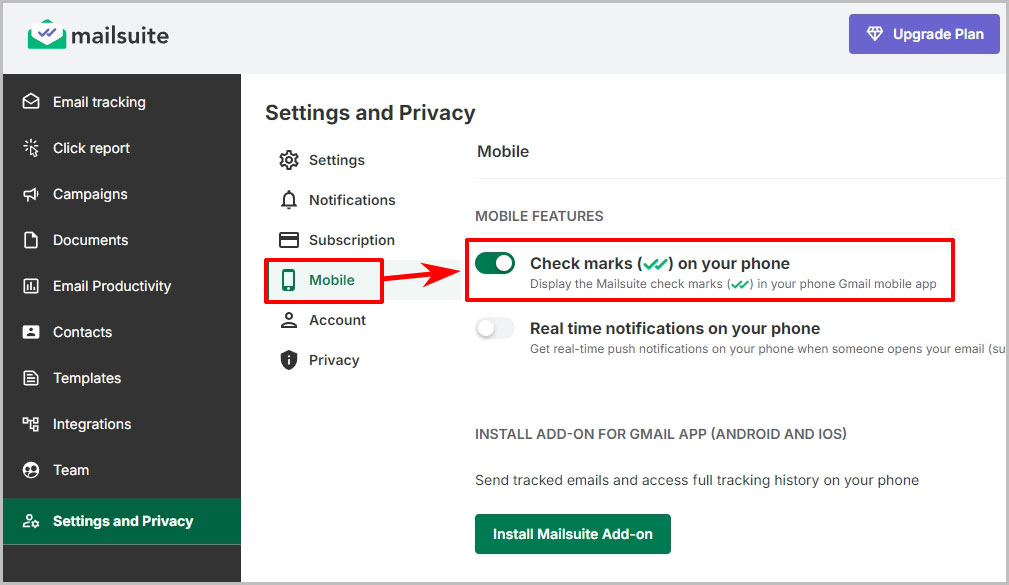The image size is (1009, 585).
Task: Click the person icon beside Account
Action: [289, 320]
